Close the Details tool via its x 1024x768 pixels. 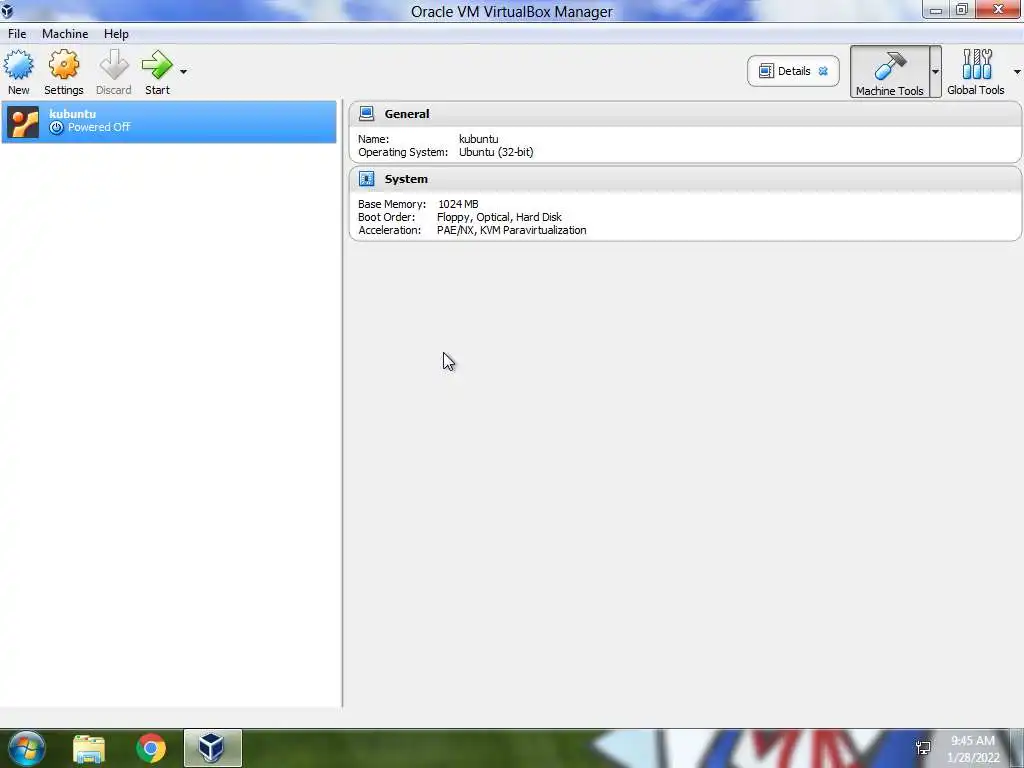(x=824, y=71)
